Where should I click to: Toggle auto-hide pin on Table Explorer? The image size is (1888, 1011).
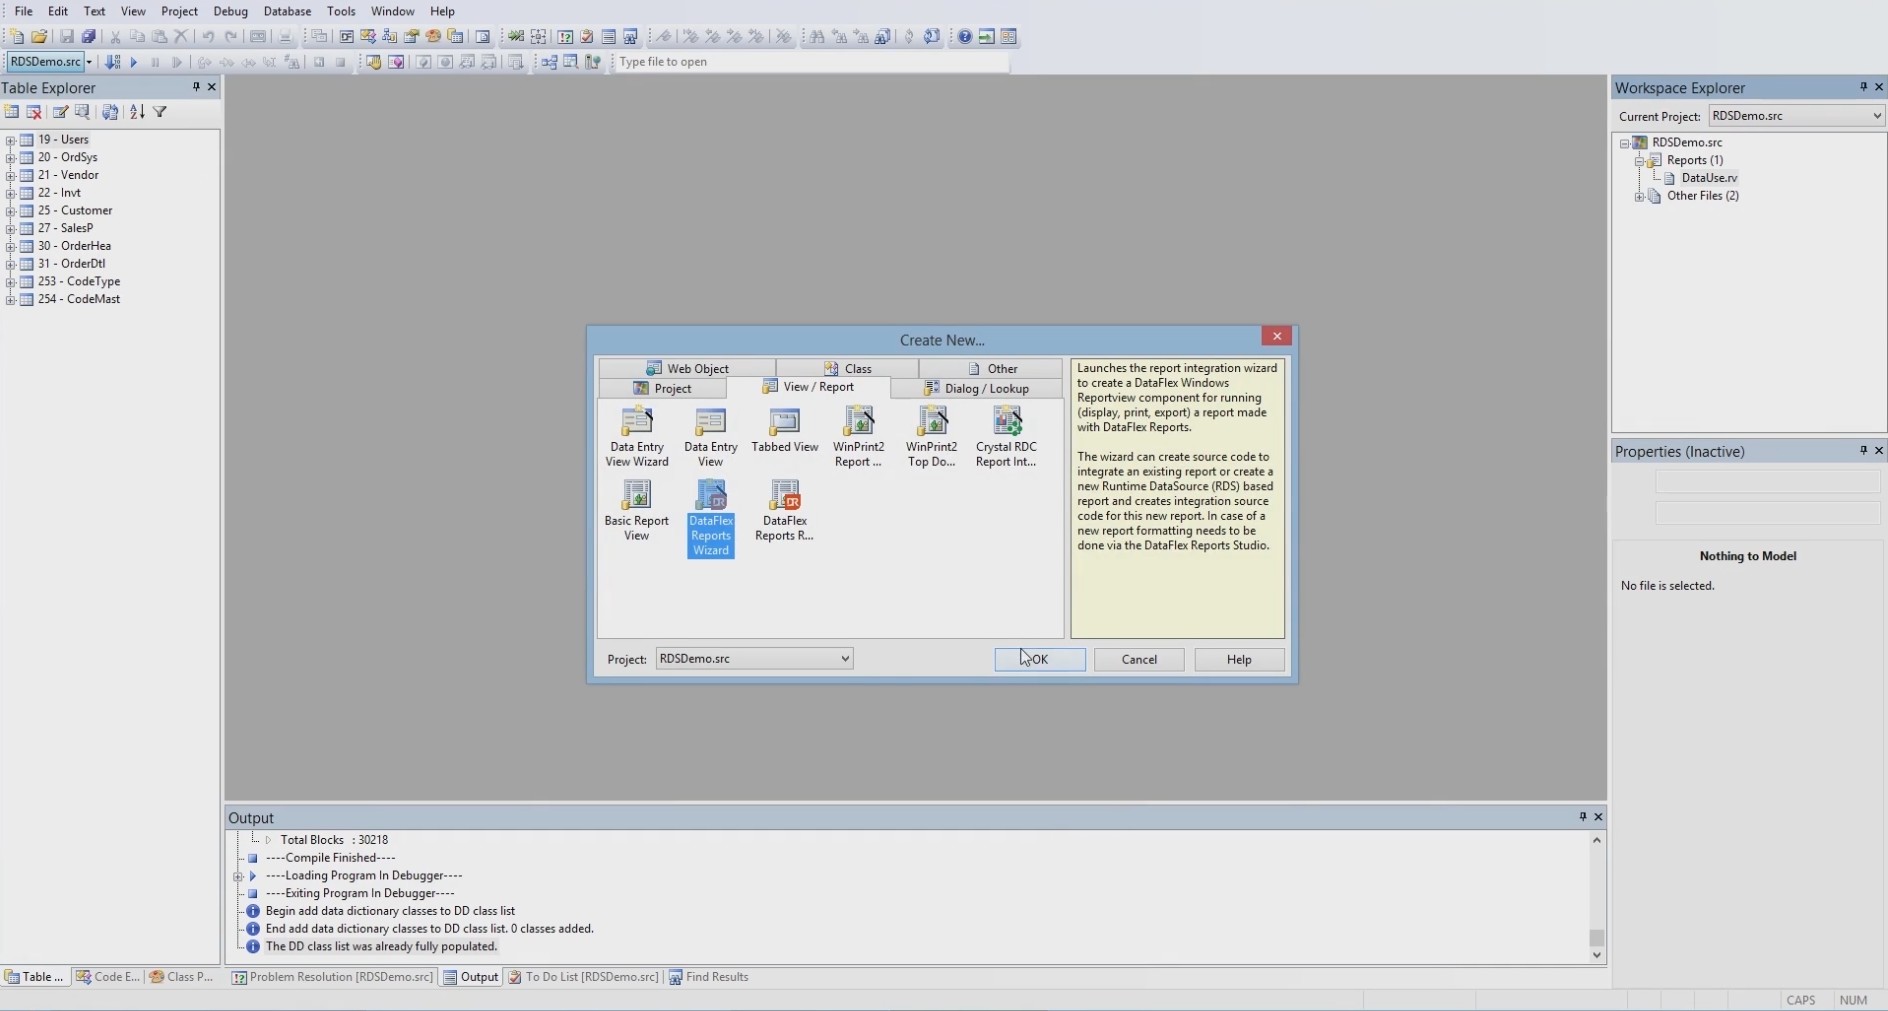196,87
